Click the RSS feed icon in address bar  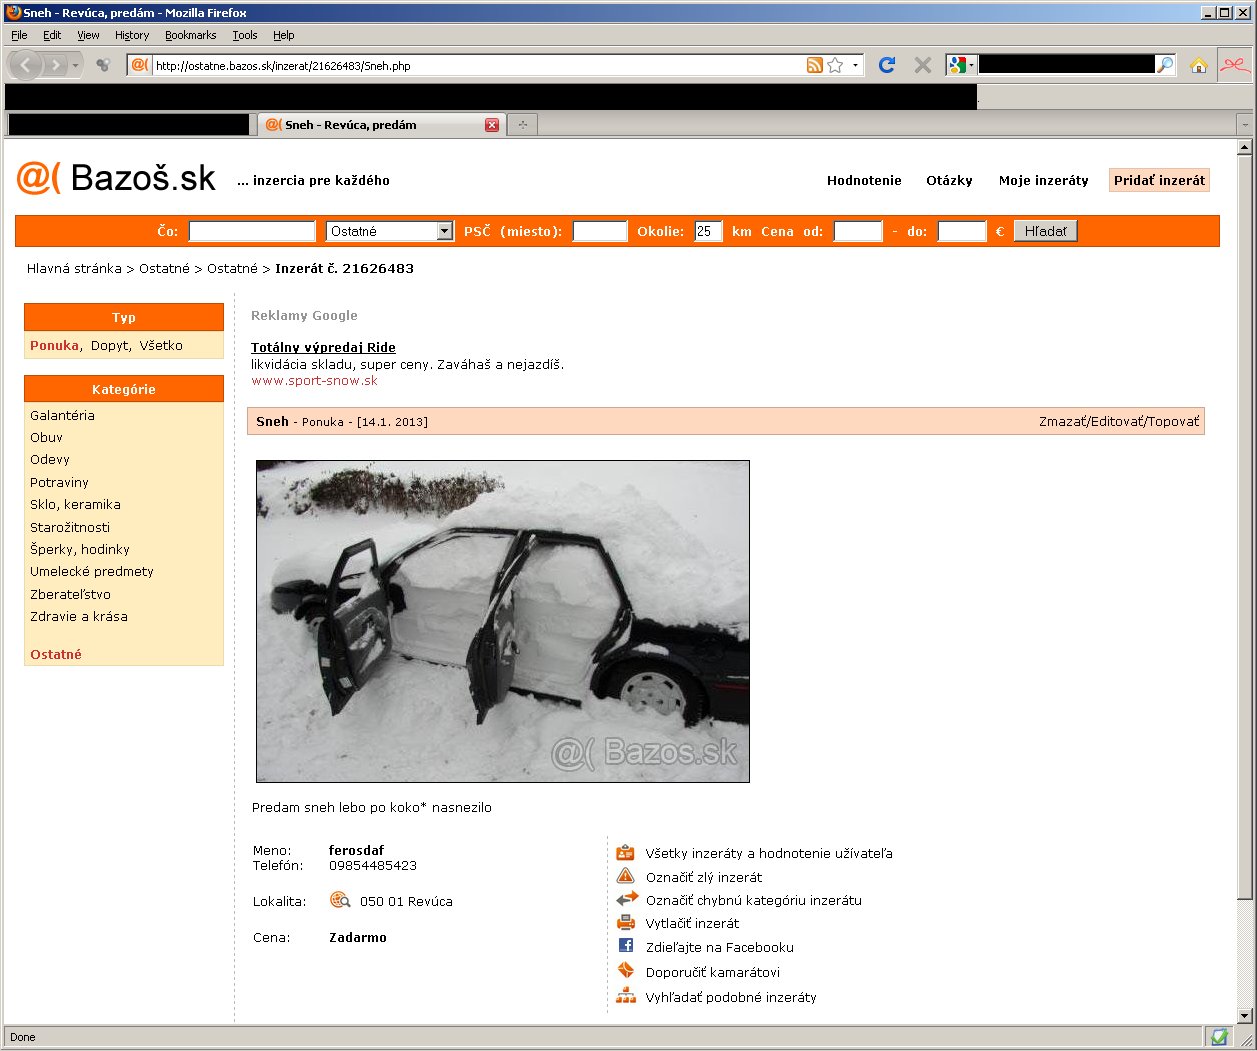(x=814, y=65)
